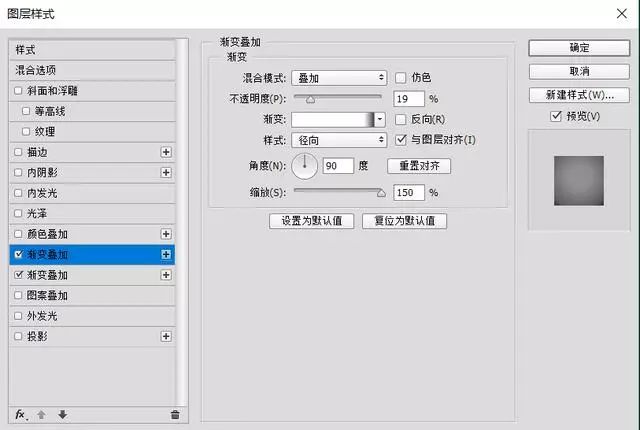
Task: Click the trash delete-effect icon
Action: coord(175,415)
